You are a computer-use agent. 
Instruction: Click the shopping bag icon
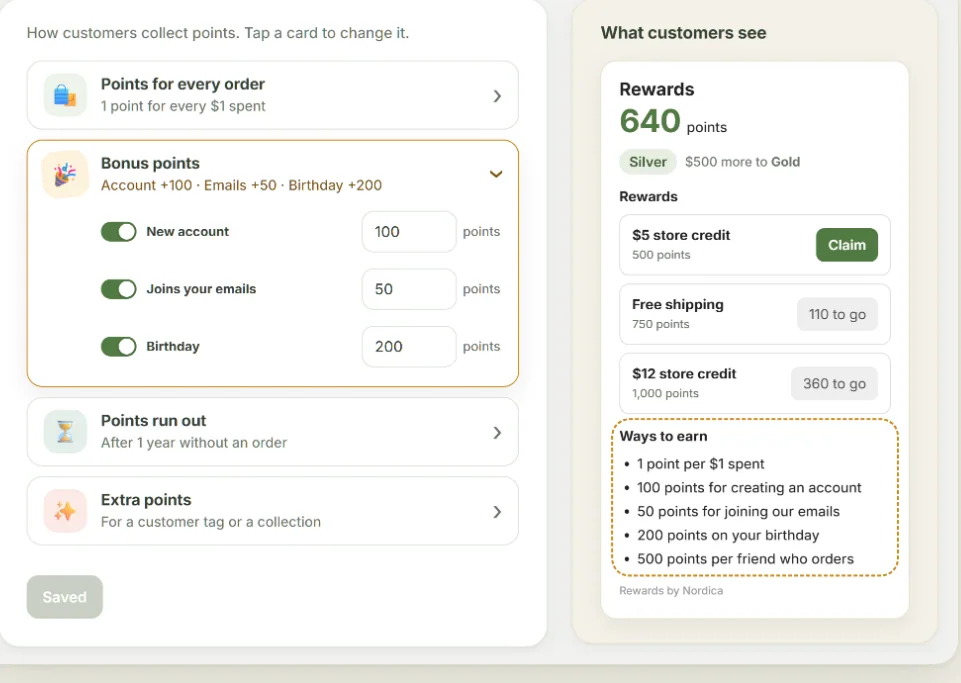(65, 95)
